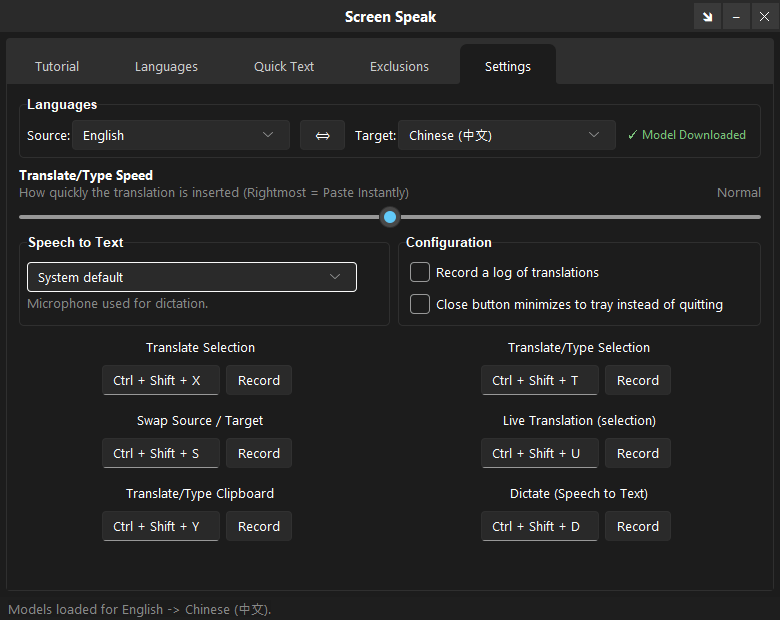Close the Screen Speak window
The height and width of the screenshot is (620, 780).
click(x=765, y=17)
